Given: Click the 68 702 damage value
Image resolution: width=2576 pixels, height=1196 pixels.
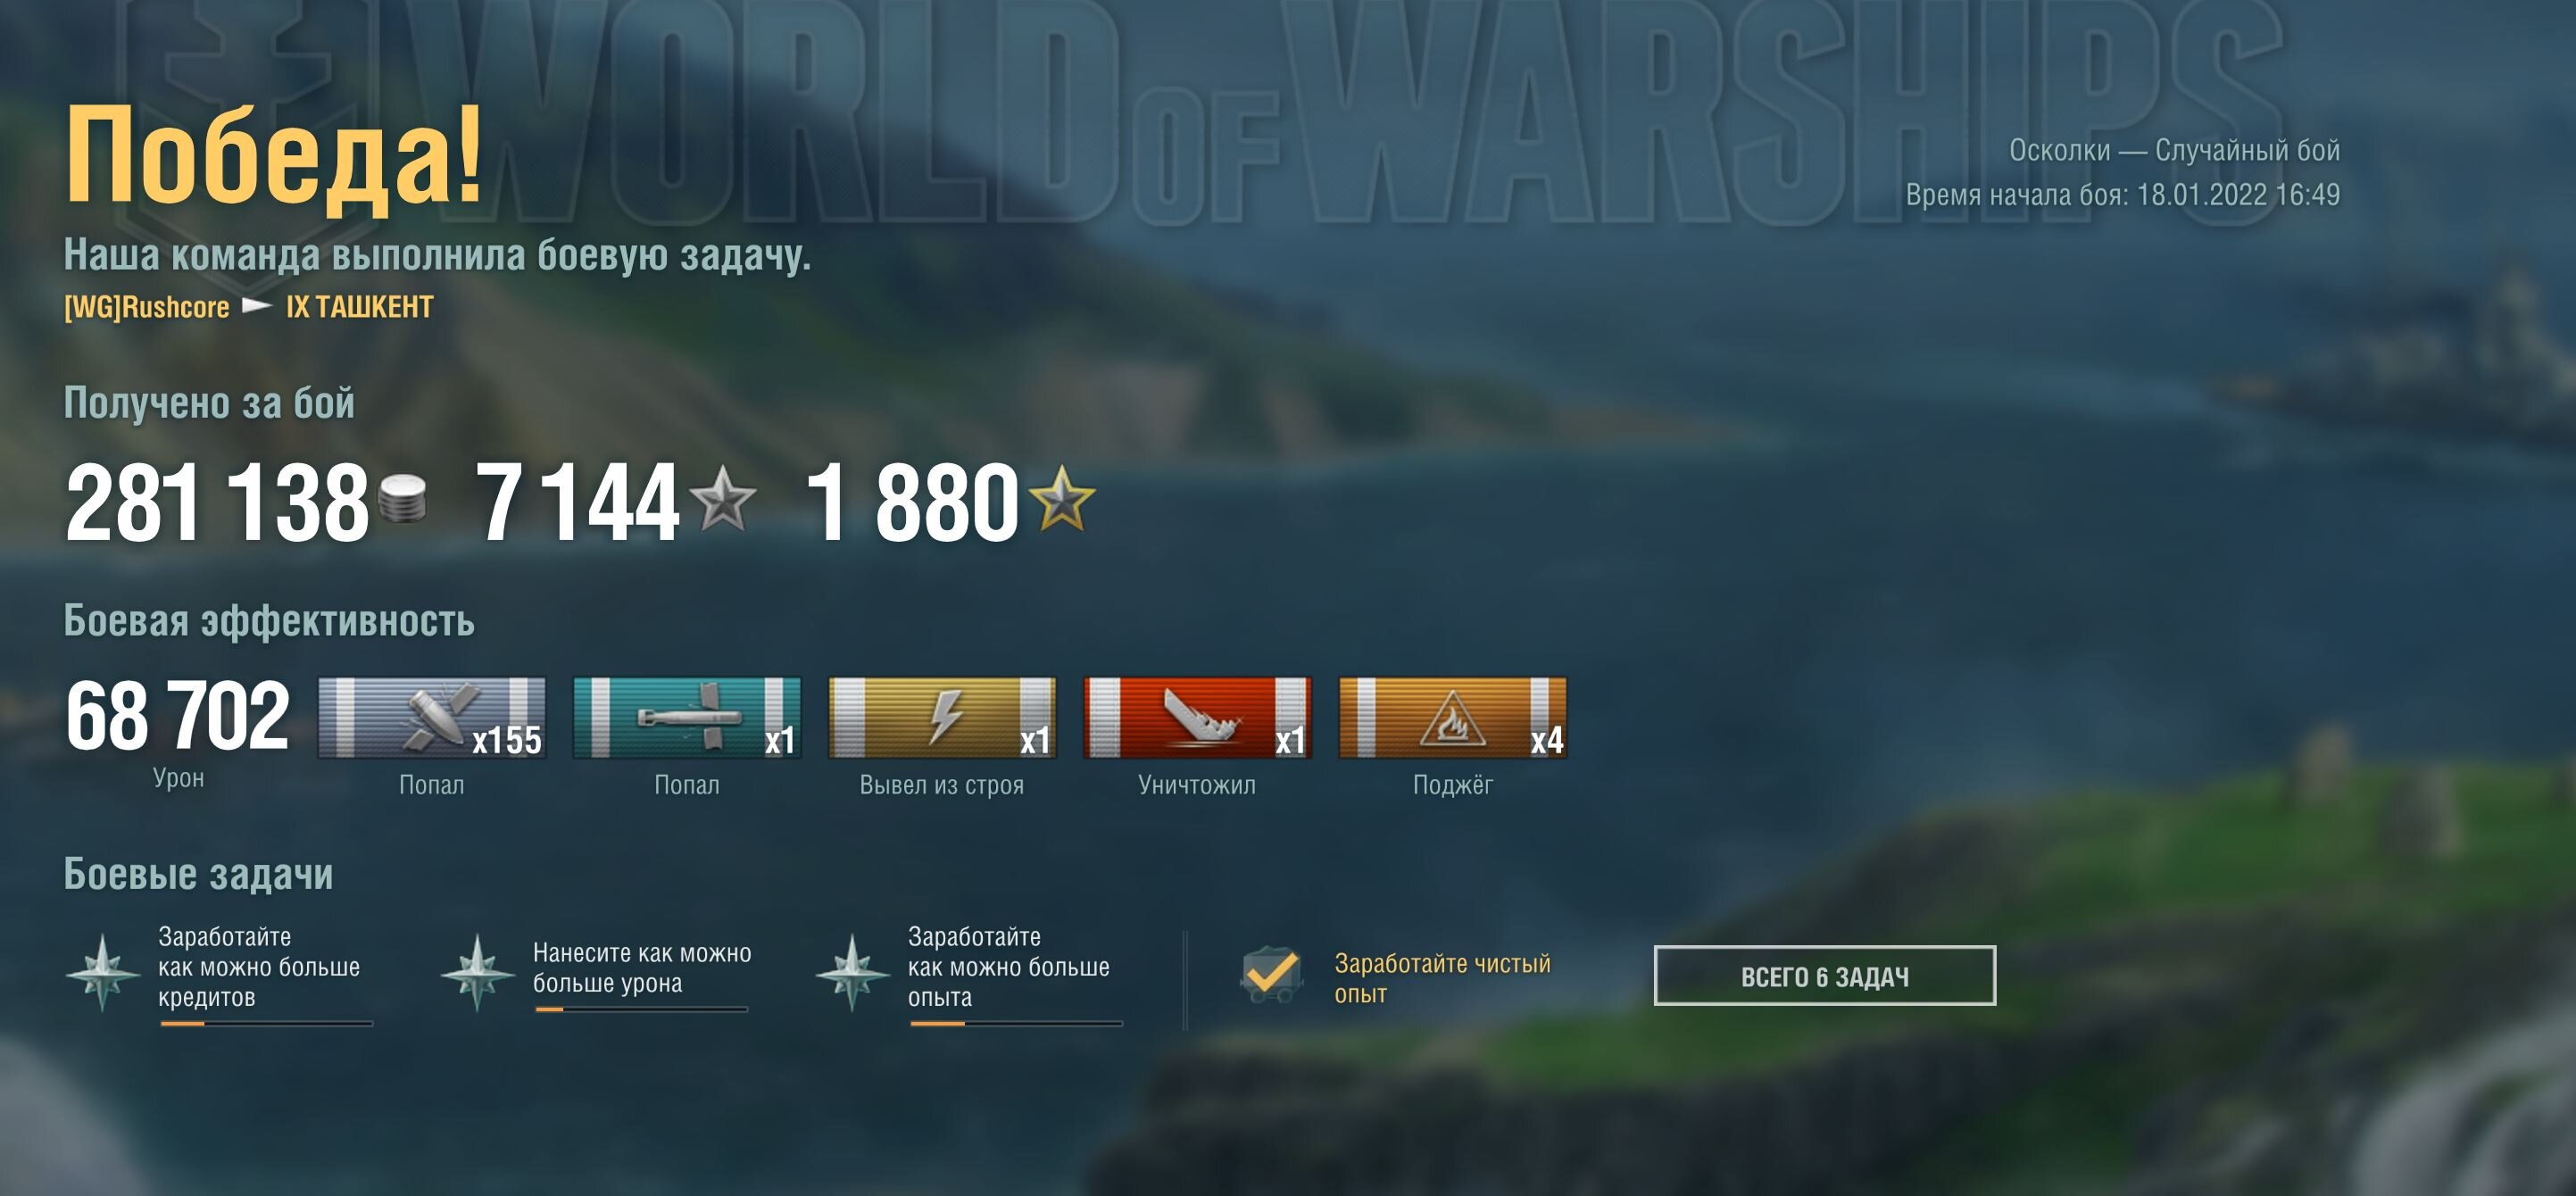Looking at the screenshot, I should (x=178, y=715).
